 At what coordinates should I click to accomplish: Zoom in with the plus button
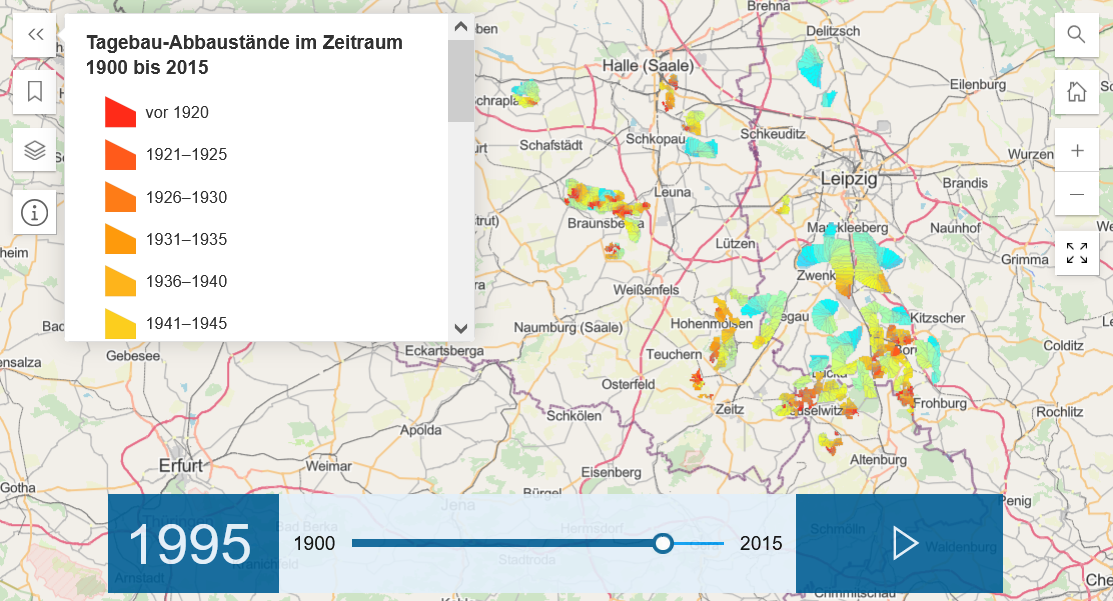pos(1077,150)
